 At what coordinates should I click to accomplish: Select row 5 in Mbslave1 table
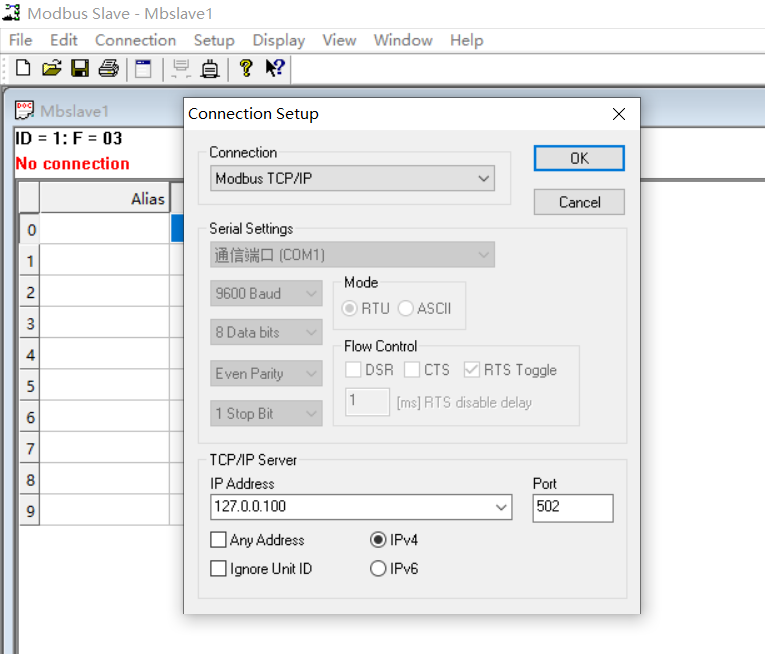pos(30,386)
